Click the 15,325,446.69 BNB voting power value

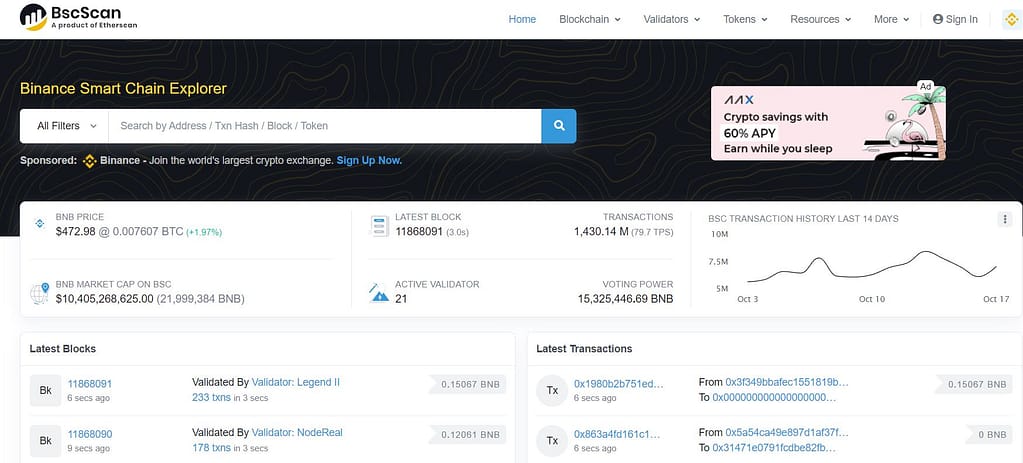(x=625, y=299)
